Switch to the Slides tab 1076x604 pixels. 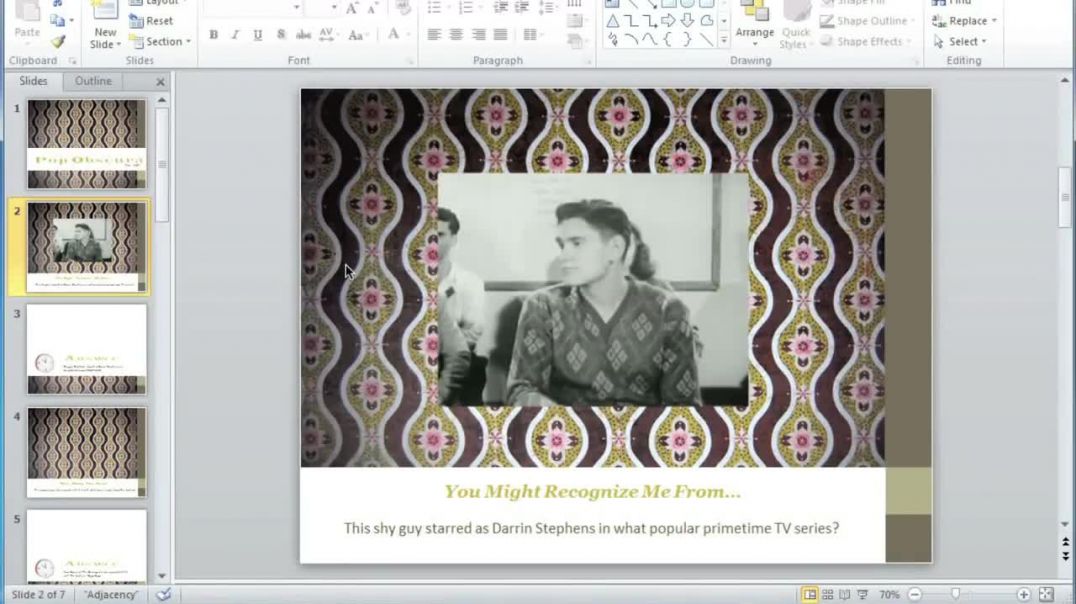click(x=33, y=81)
